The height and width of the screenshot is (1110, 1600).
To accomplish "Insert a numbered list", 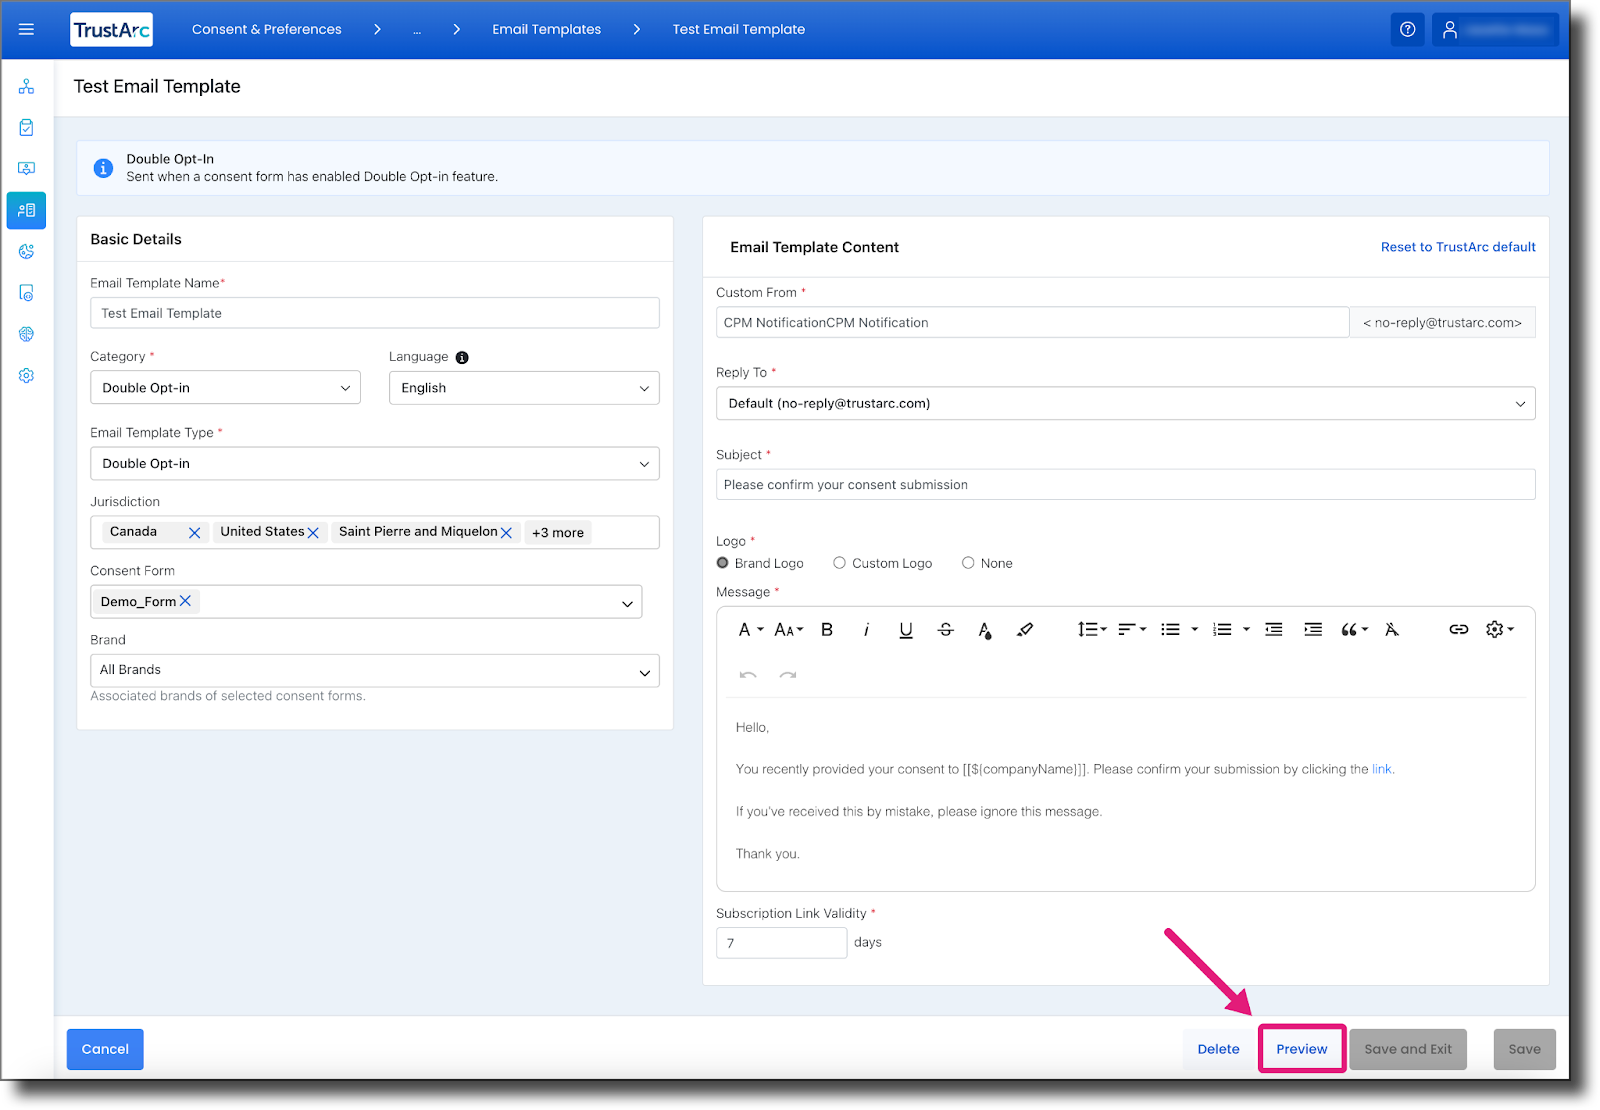I will (x=1222, y=630).
